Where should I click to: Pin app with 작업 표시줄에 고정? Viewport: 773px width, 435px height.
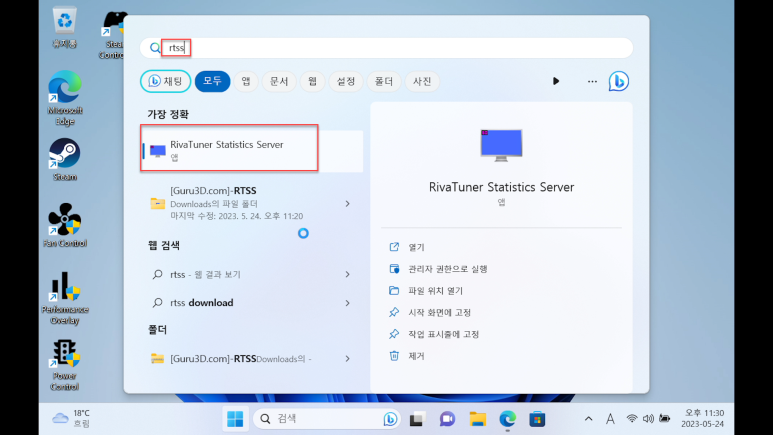[x=434, y=334]
